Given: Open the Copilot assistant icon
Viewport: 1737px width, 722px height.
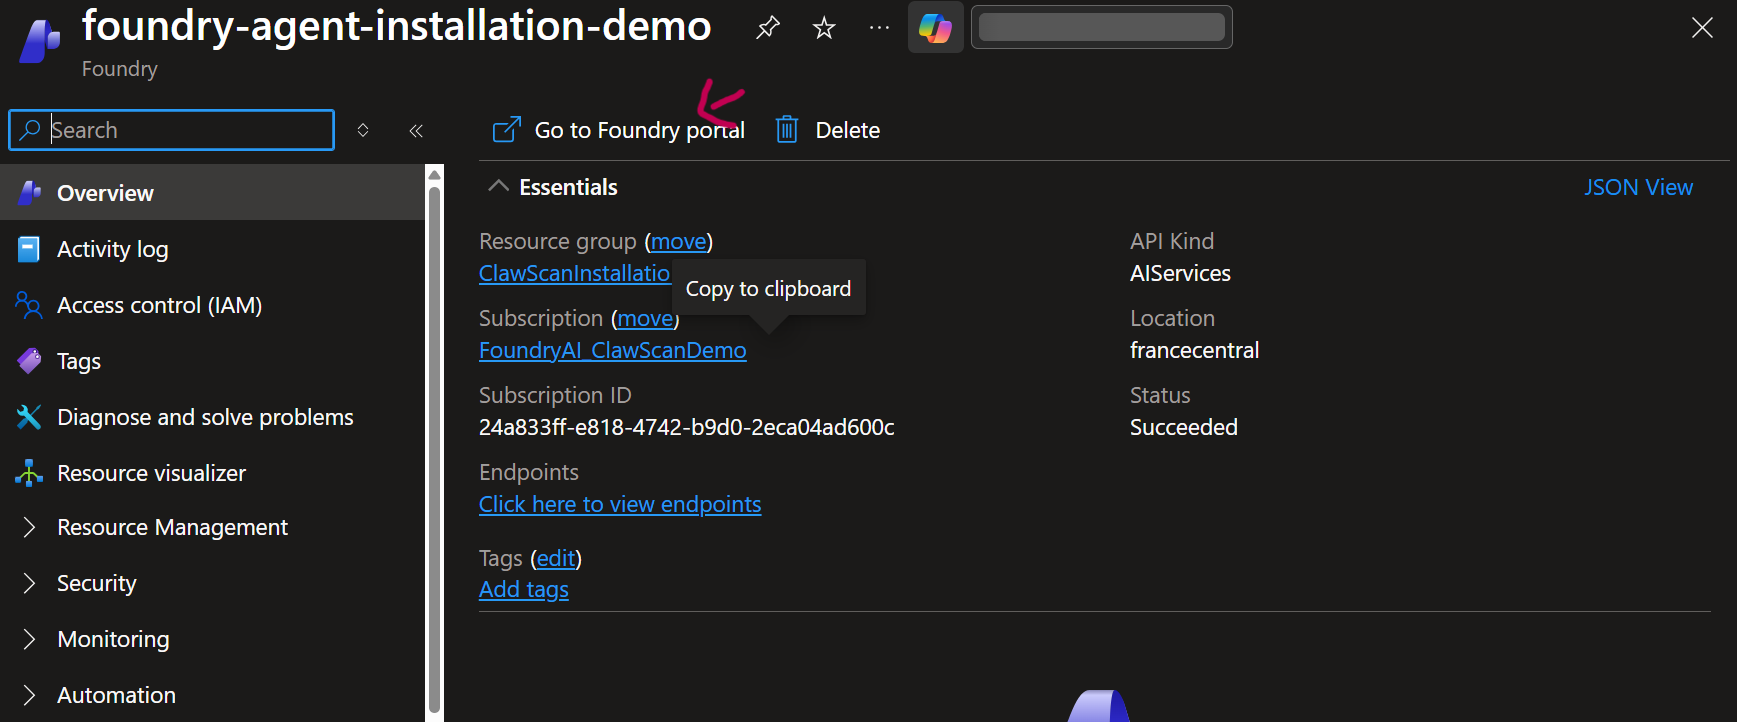Looking at the screenshot, I should click(x=935, y=28).
